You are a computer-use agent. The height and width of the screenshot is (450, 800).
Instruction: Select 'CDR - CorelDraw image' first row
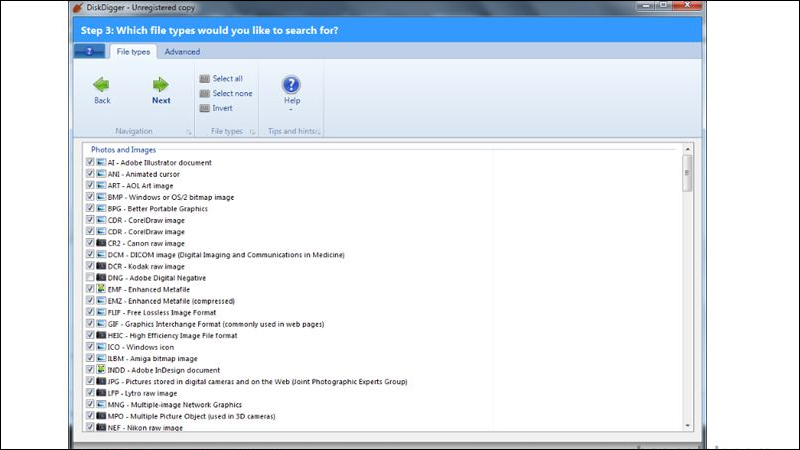pyautogui.click(x=146, y=220)
